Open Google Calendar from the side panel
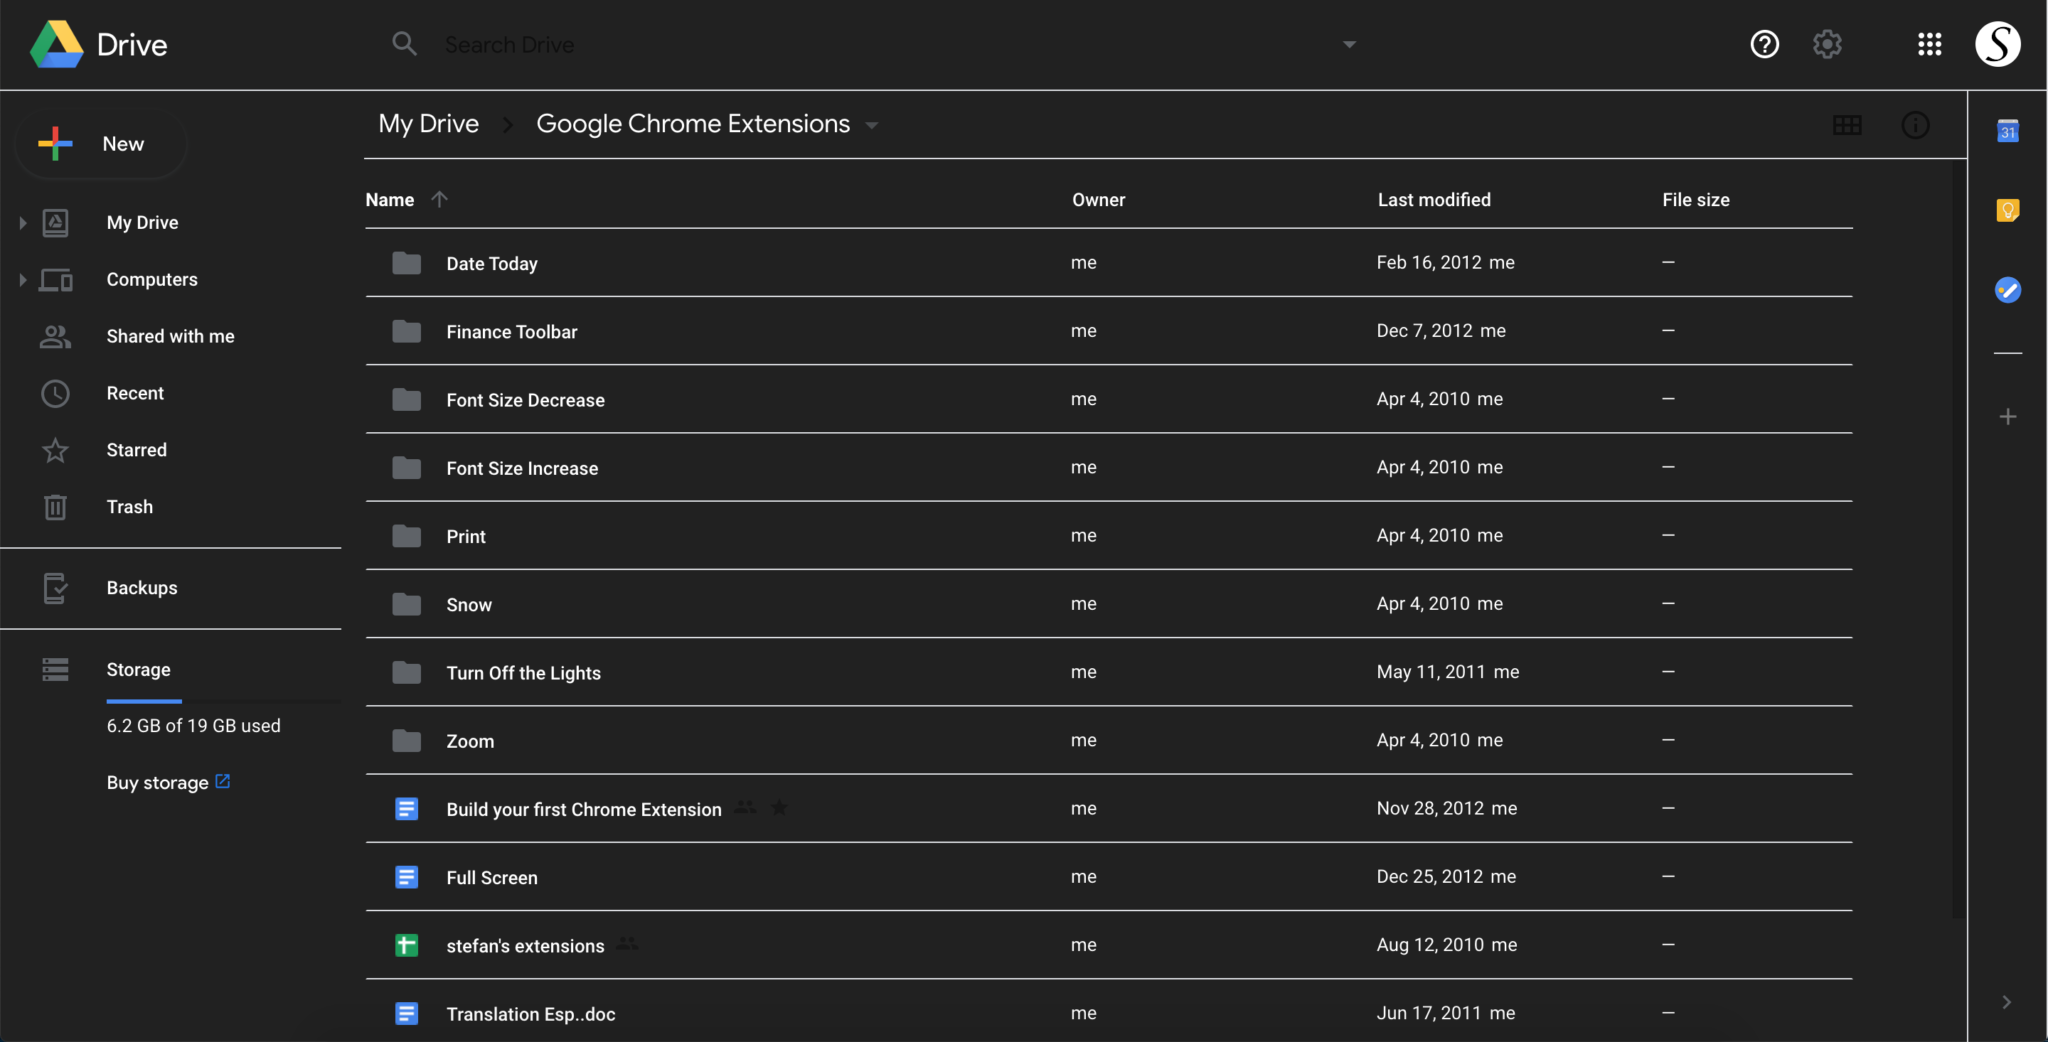 point(2009,130)
